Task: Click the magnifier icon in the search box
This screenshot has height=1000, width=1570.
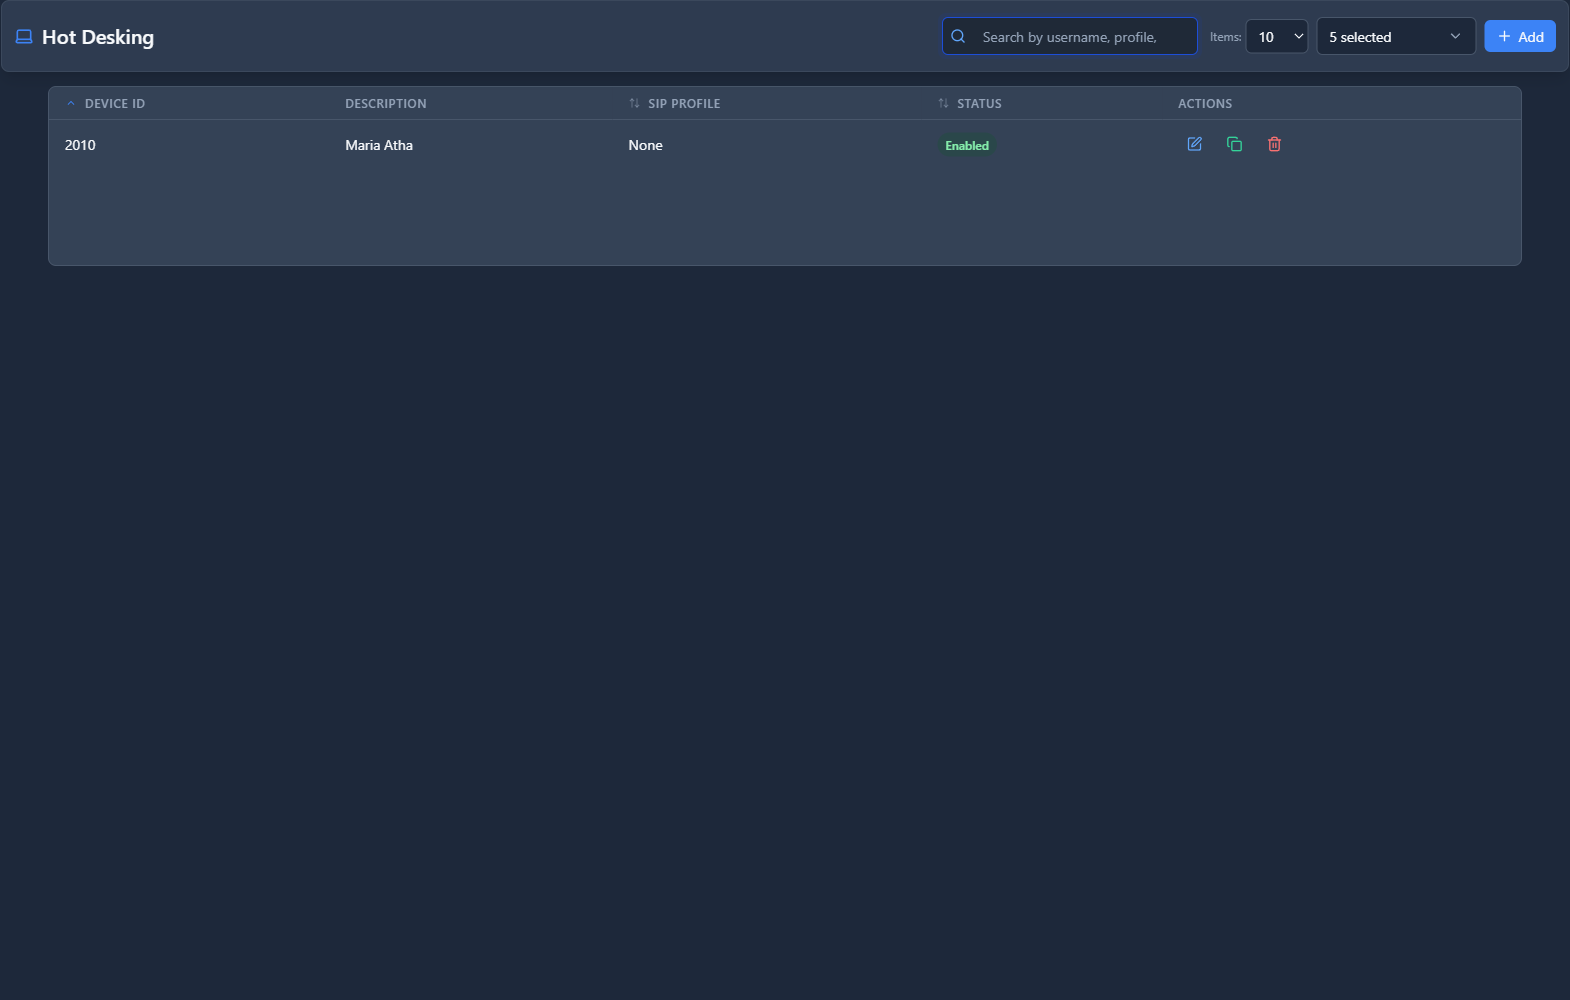Action: 958,37
